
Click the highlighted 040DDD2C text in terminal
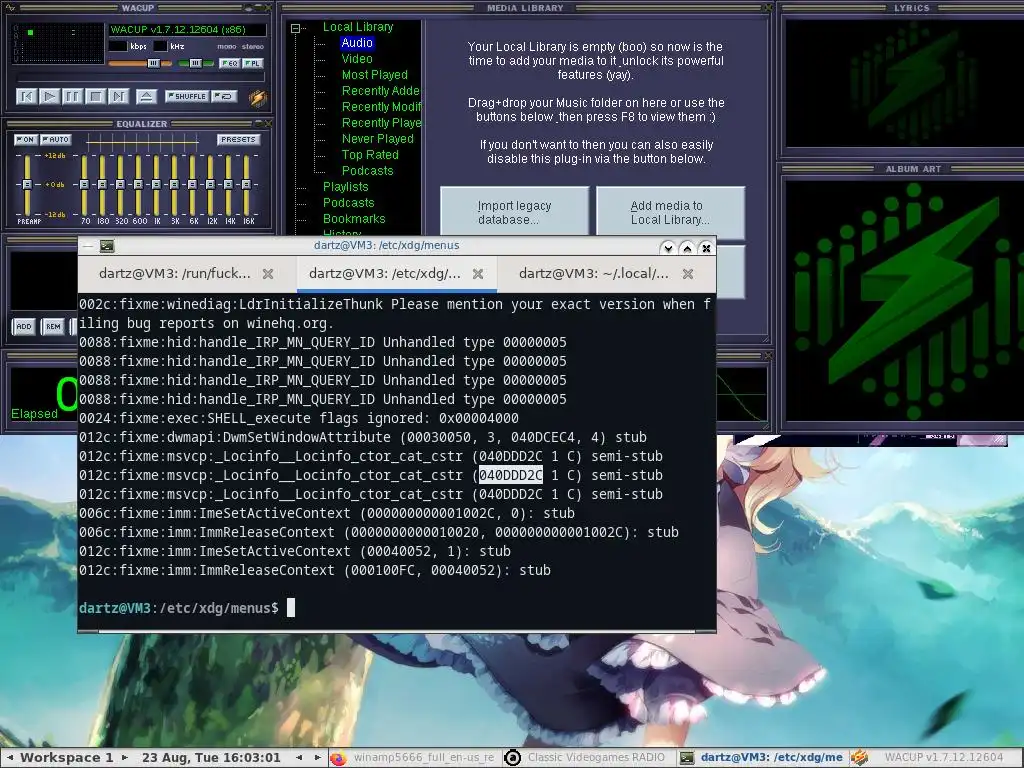click(511, 475)
